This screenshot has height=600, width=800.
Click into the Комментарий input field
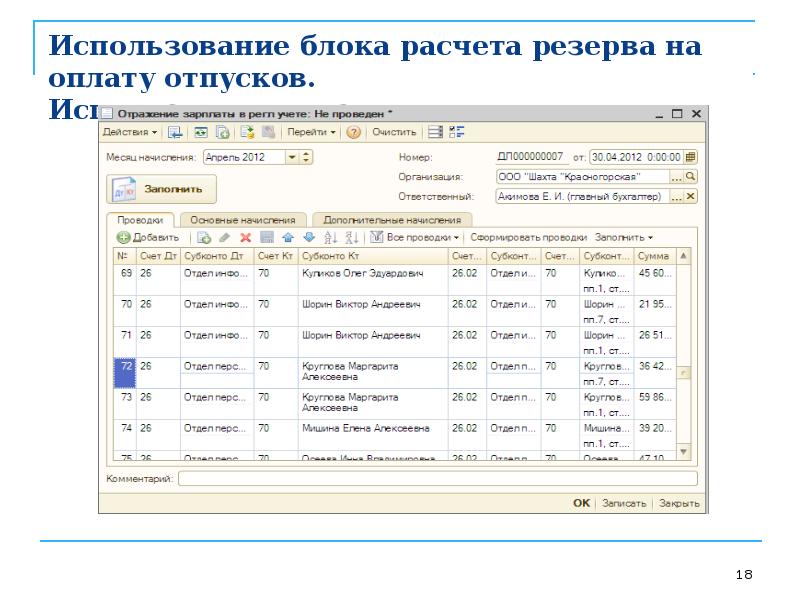click(438, 479)
